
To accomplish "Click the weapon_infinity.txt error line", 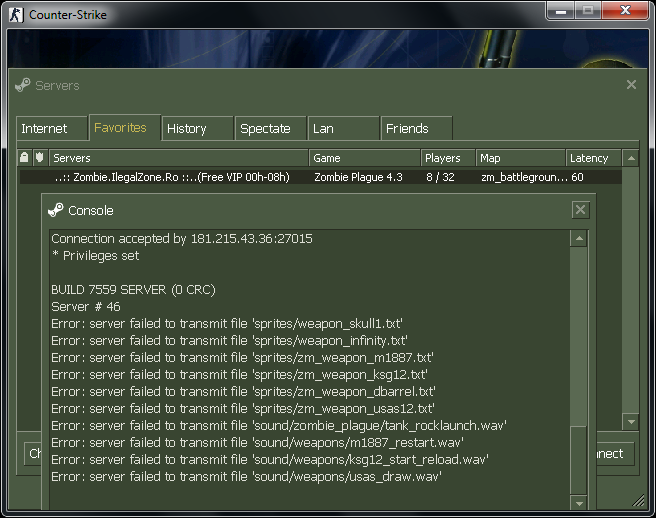I will point(229,341).
